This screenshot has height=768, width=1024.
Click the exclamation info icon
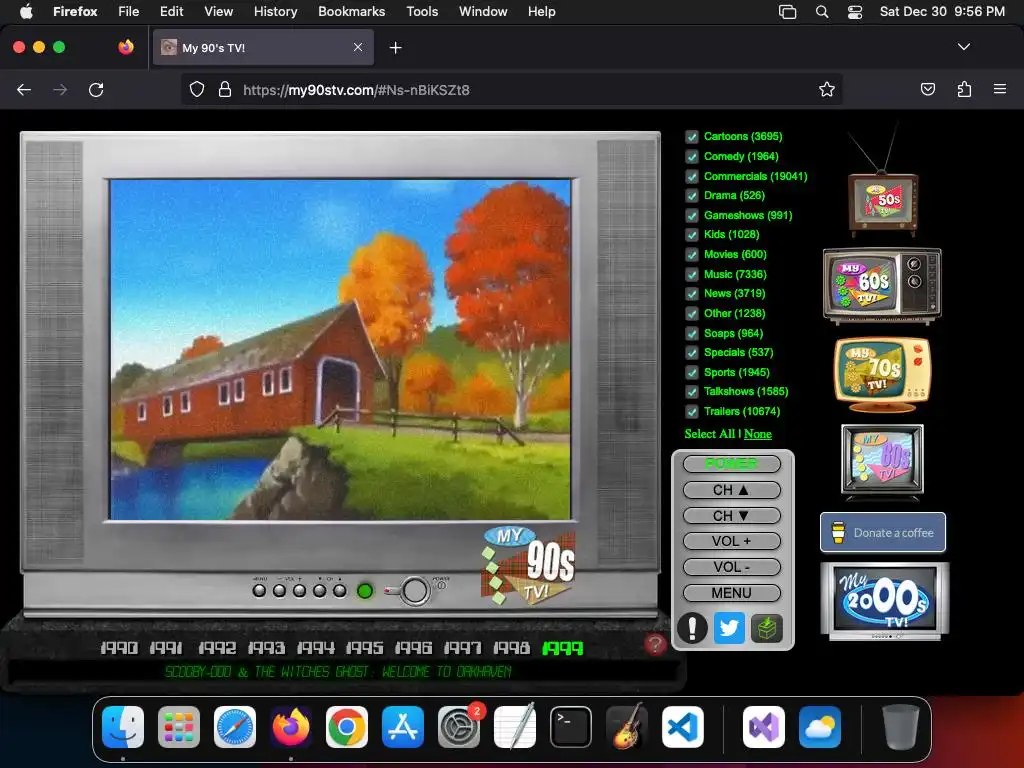click(692, 628)
